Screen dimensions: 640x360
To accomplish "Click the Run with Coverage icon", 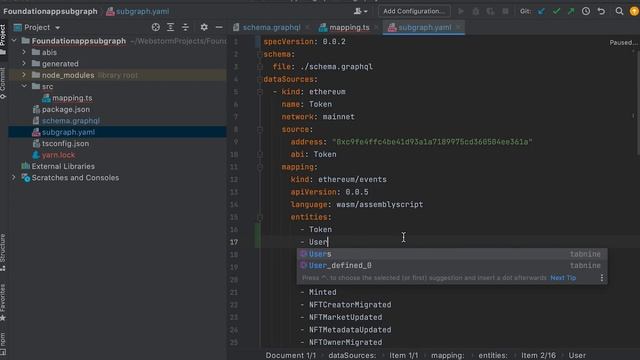I will point(490,11).
